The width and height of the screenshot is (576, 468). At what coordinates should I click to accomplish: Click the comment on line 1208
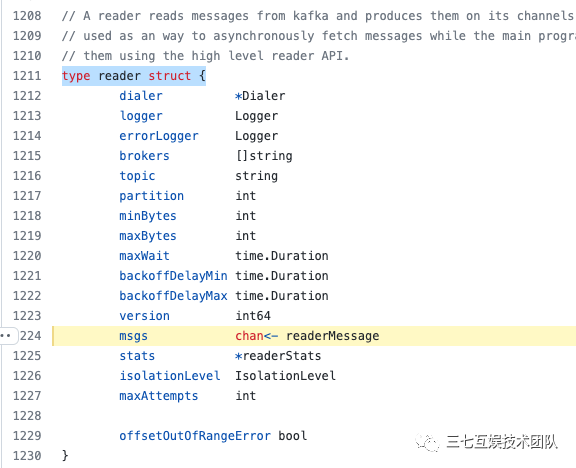tap(318, 16)
